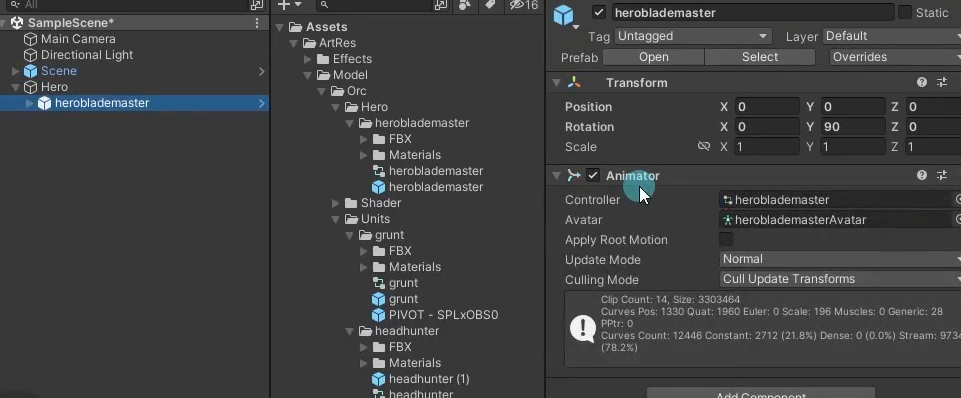Click the prefab Select button
The height and width of the screenshot is (398, 961).
click(760, 57)
